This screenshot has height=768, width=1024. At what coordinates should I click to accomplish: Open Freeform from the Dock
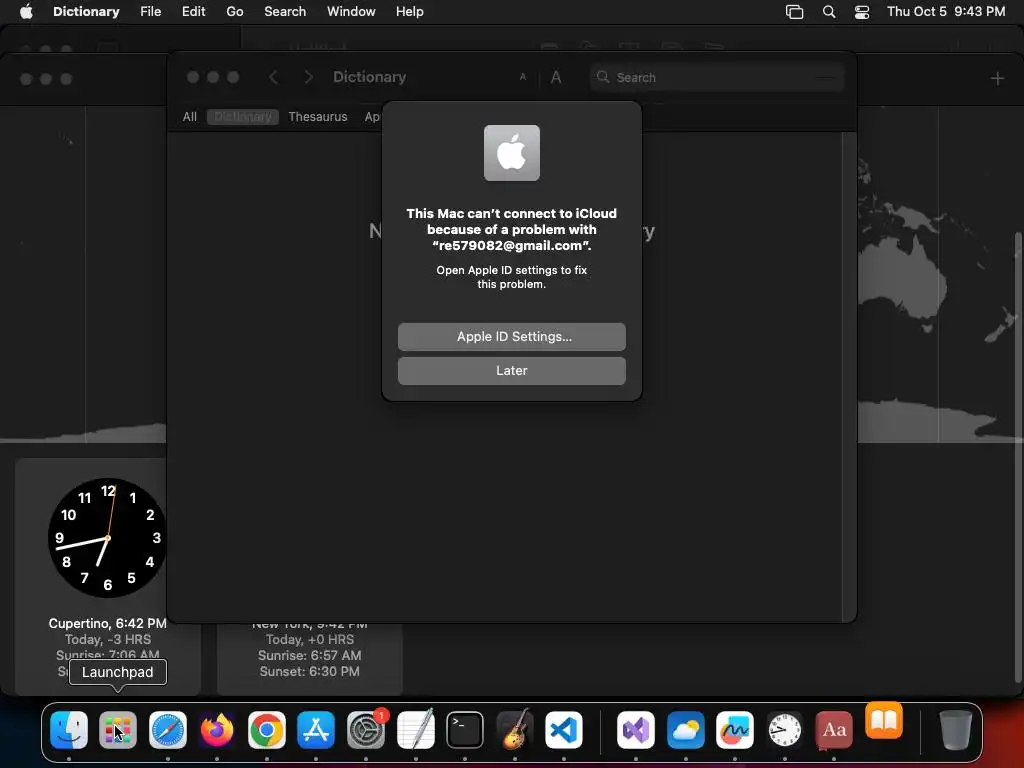[x=735, y=729]
